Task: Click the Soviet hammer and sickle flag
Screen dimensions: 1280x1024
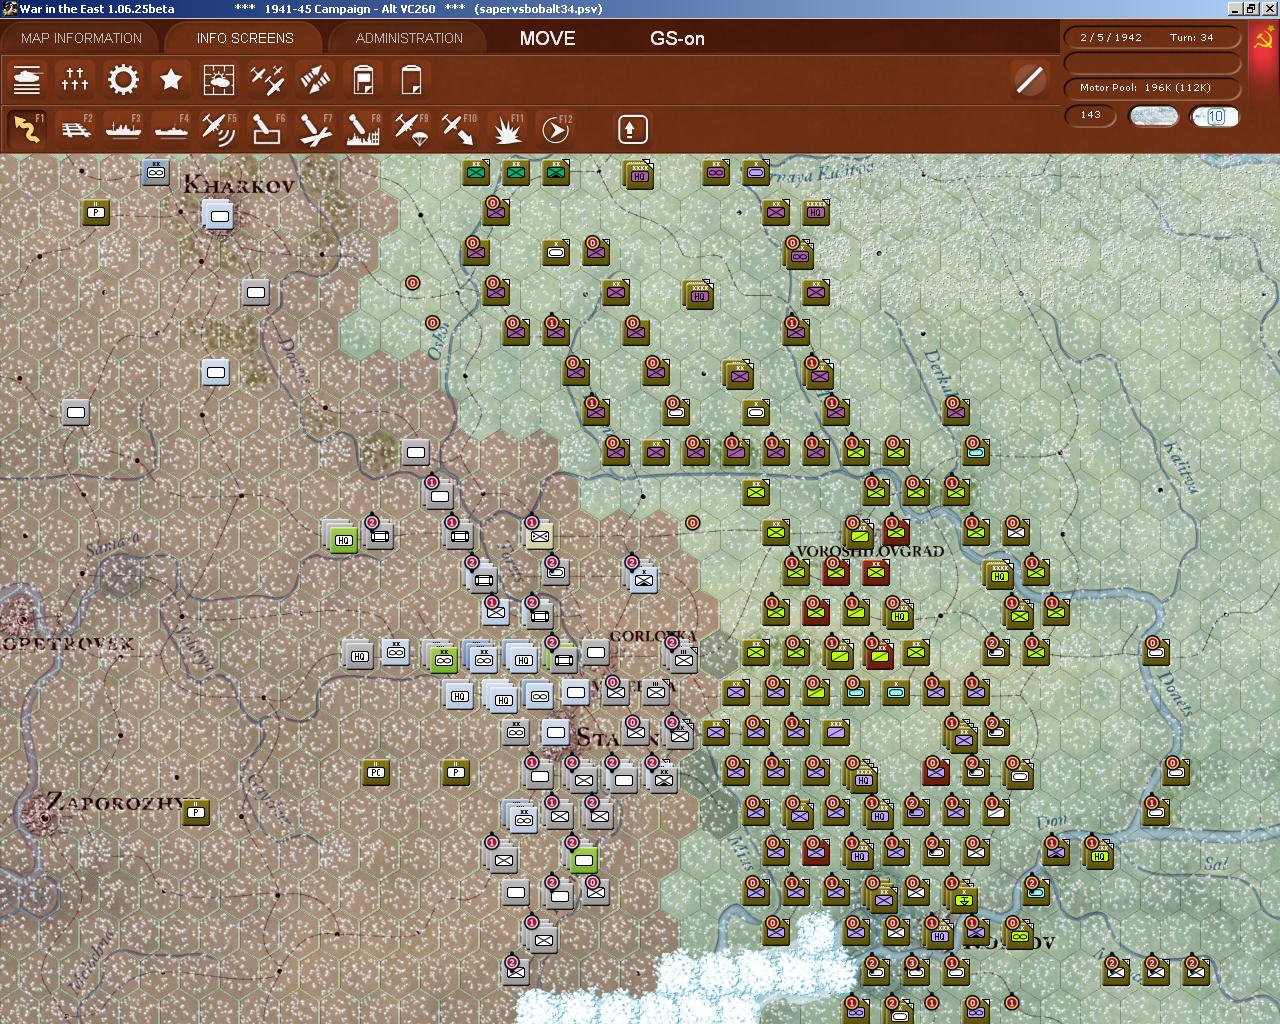Action: 1262,40
